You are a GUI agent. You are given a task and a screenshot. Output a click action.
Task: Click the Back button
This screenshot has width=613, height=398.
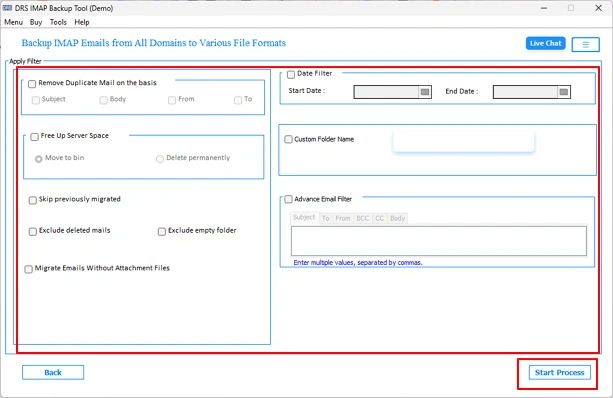(53, 372)
